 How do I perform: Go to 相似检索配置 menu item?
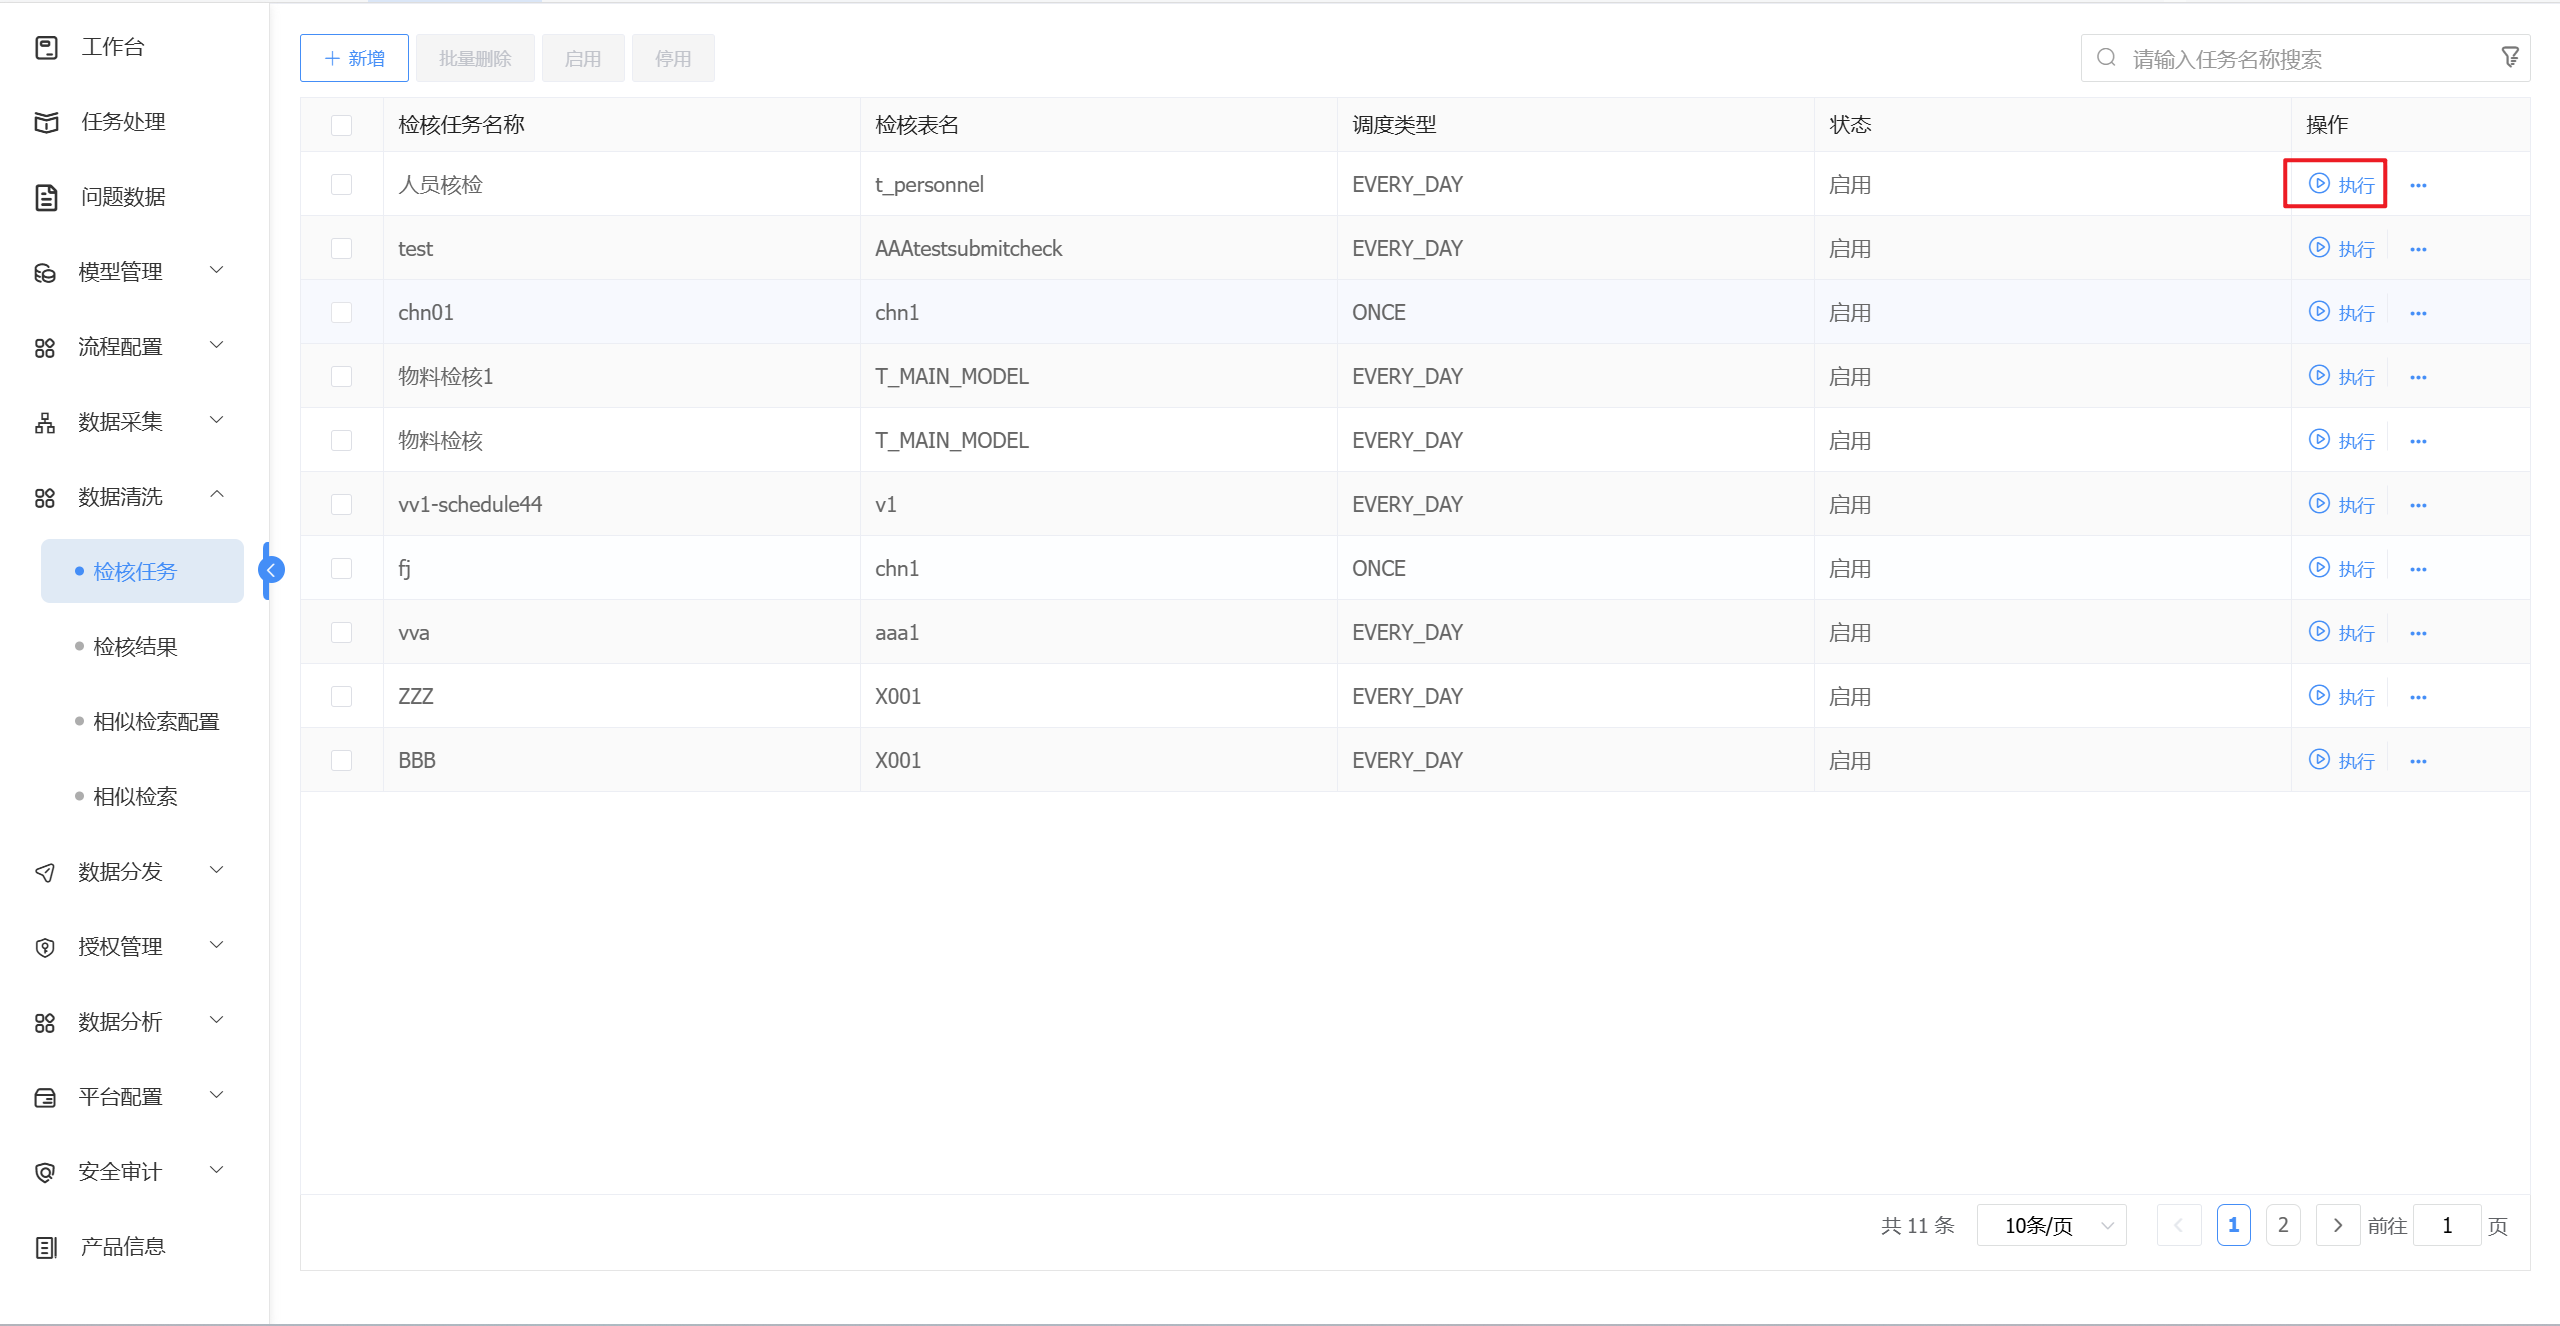click(156, 722)
